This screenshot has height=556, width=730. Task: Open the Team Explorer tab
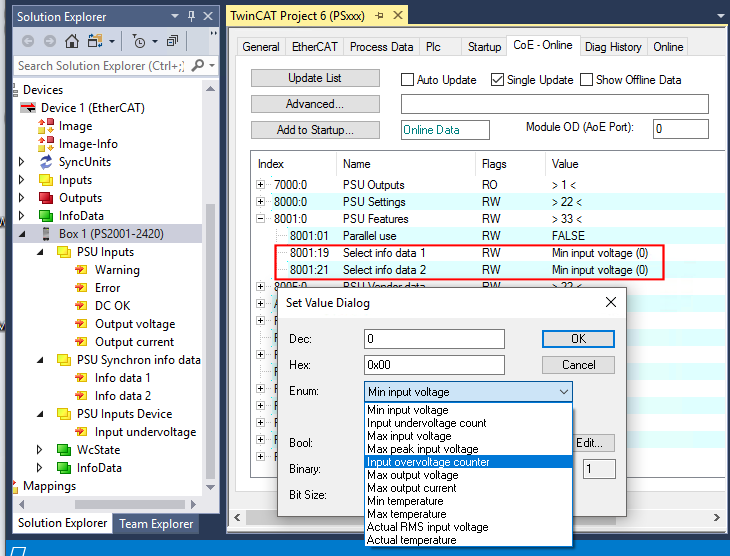[156, 524]
